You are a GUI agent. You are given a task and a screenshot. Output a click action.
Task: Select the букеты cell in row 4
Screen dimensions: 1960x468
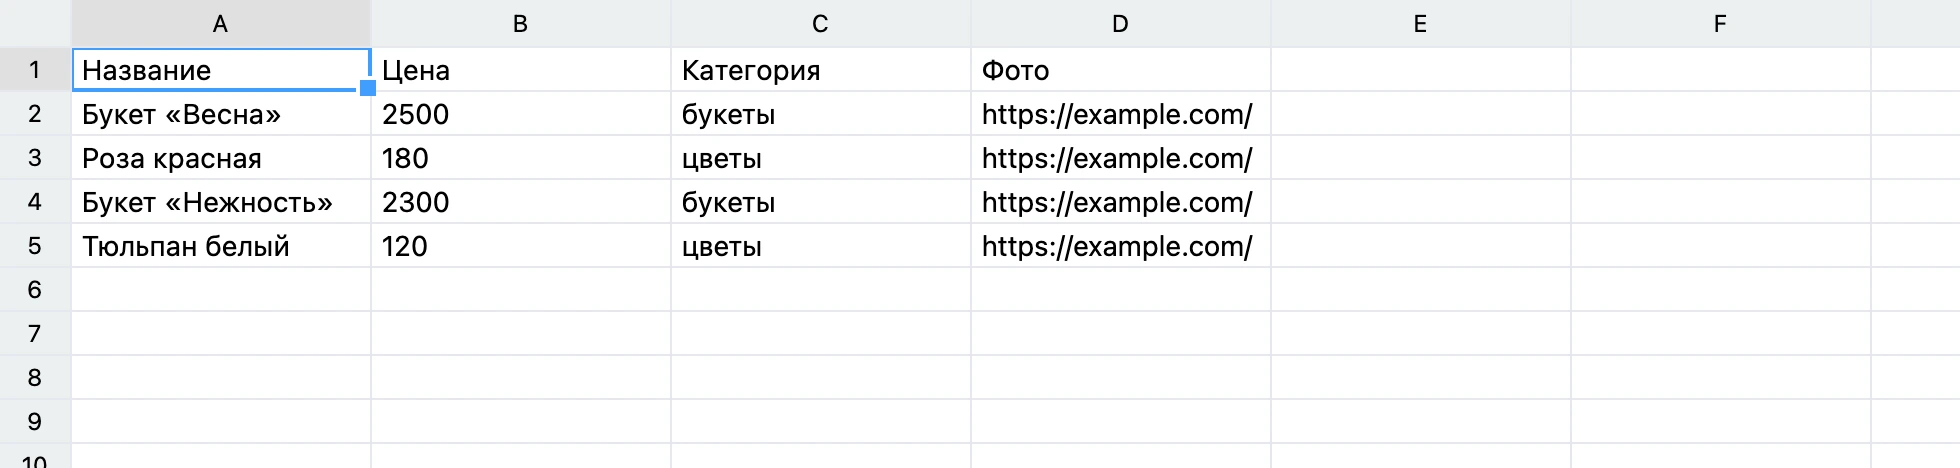821,202
